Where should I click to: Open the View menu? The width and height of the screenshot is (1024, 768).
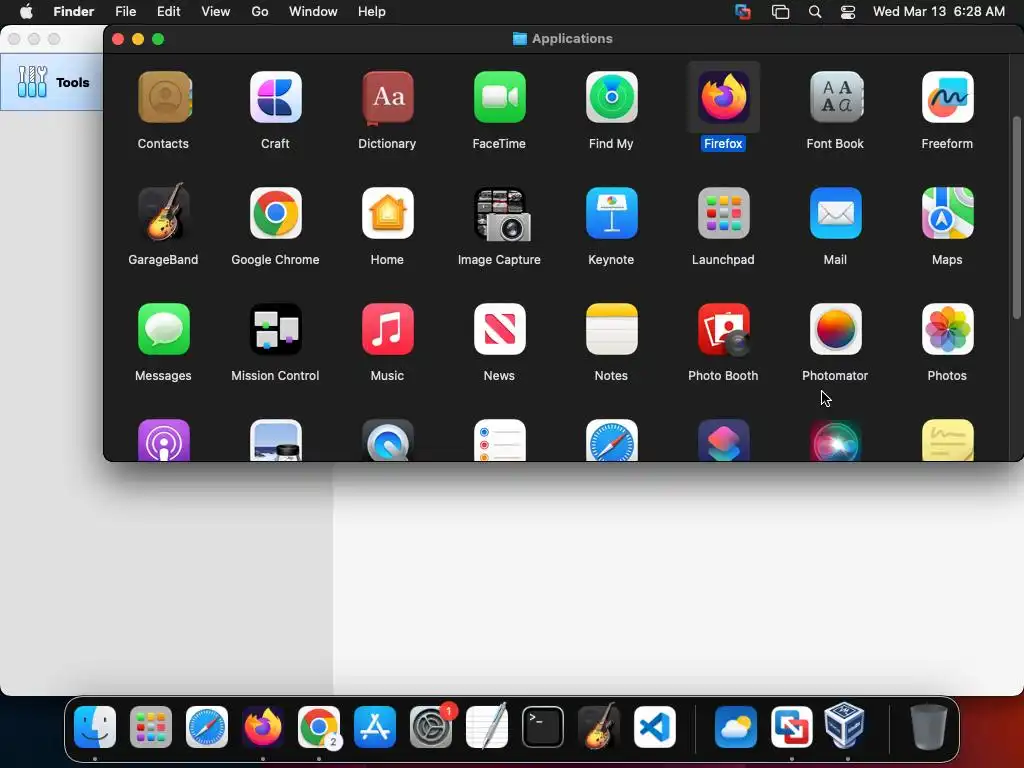(x=216, y=12)
